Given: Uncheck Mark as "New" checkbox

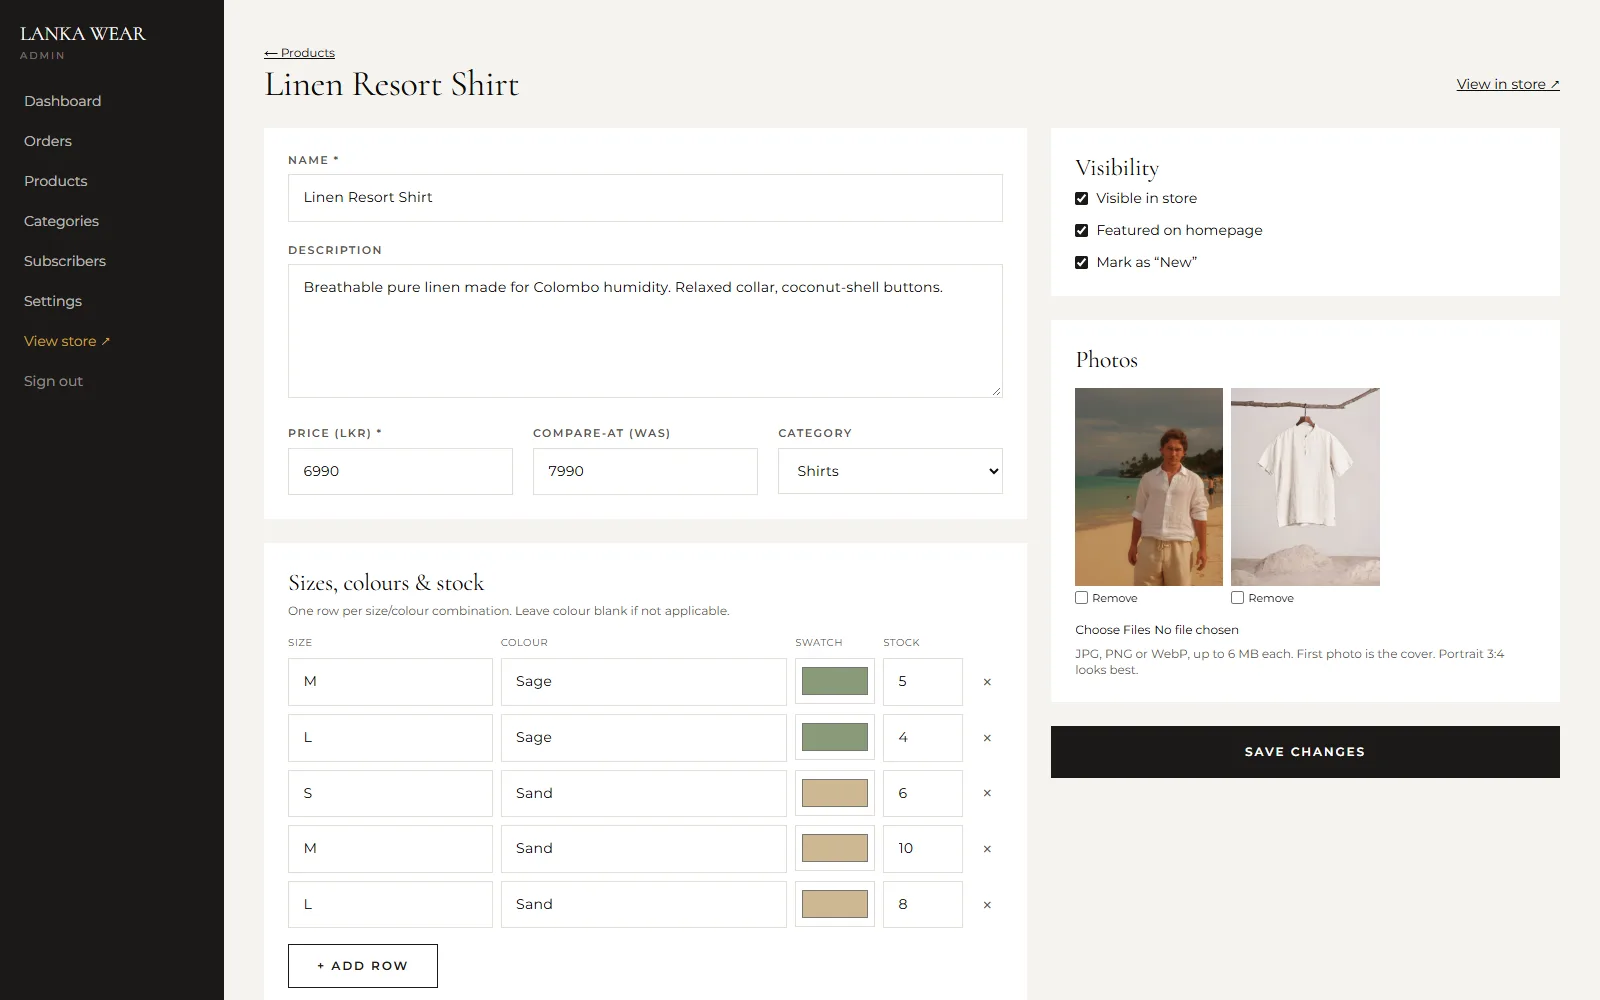Looking at the screenshot, I should [1081, 262].
